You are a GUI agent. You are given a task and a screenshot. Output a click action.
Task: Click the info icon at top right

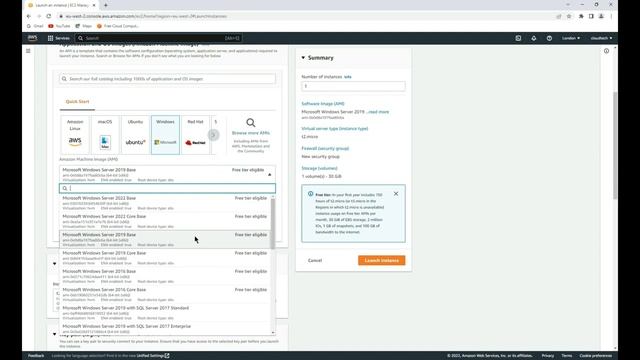tap(607, 51)
